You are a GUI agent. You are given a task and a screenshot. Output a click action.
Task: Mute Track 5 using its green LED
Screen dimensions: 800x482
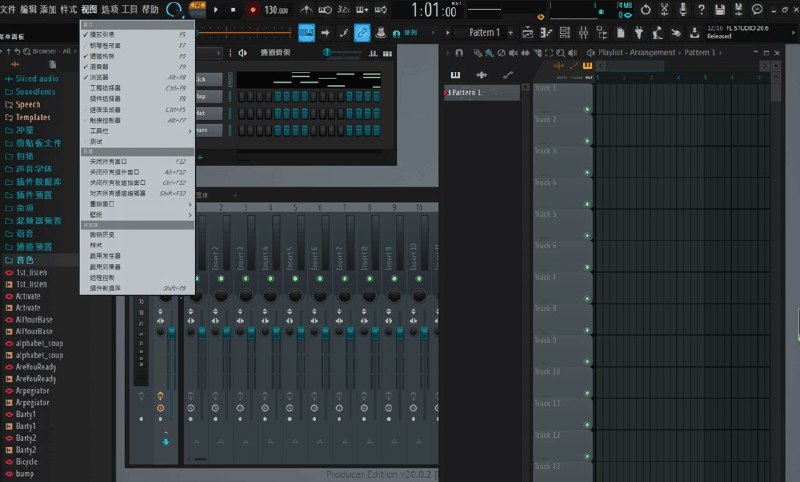click(587, 236)
